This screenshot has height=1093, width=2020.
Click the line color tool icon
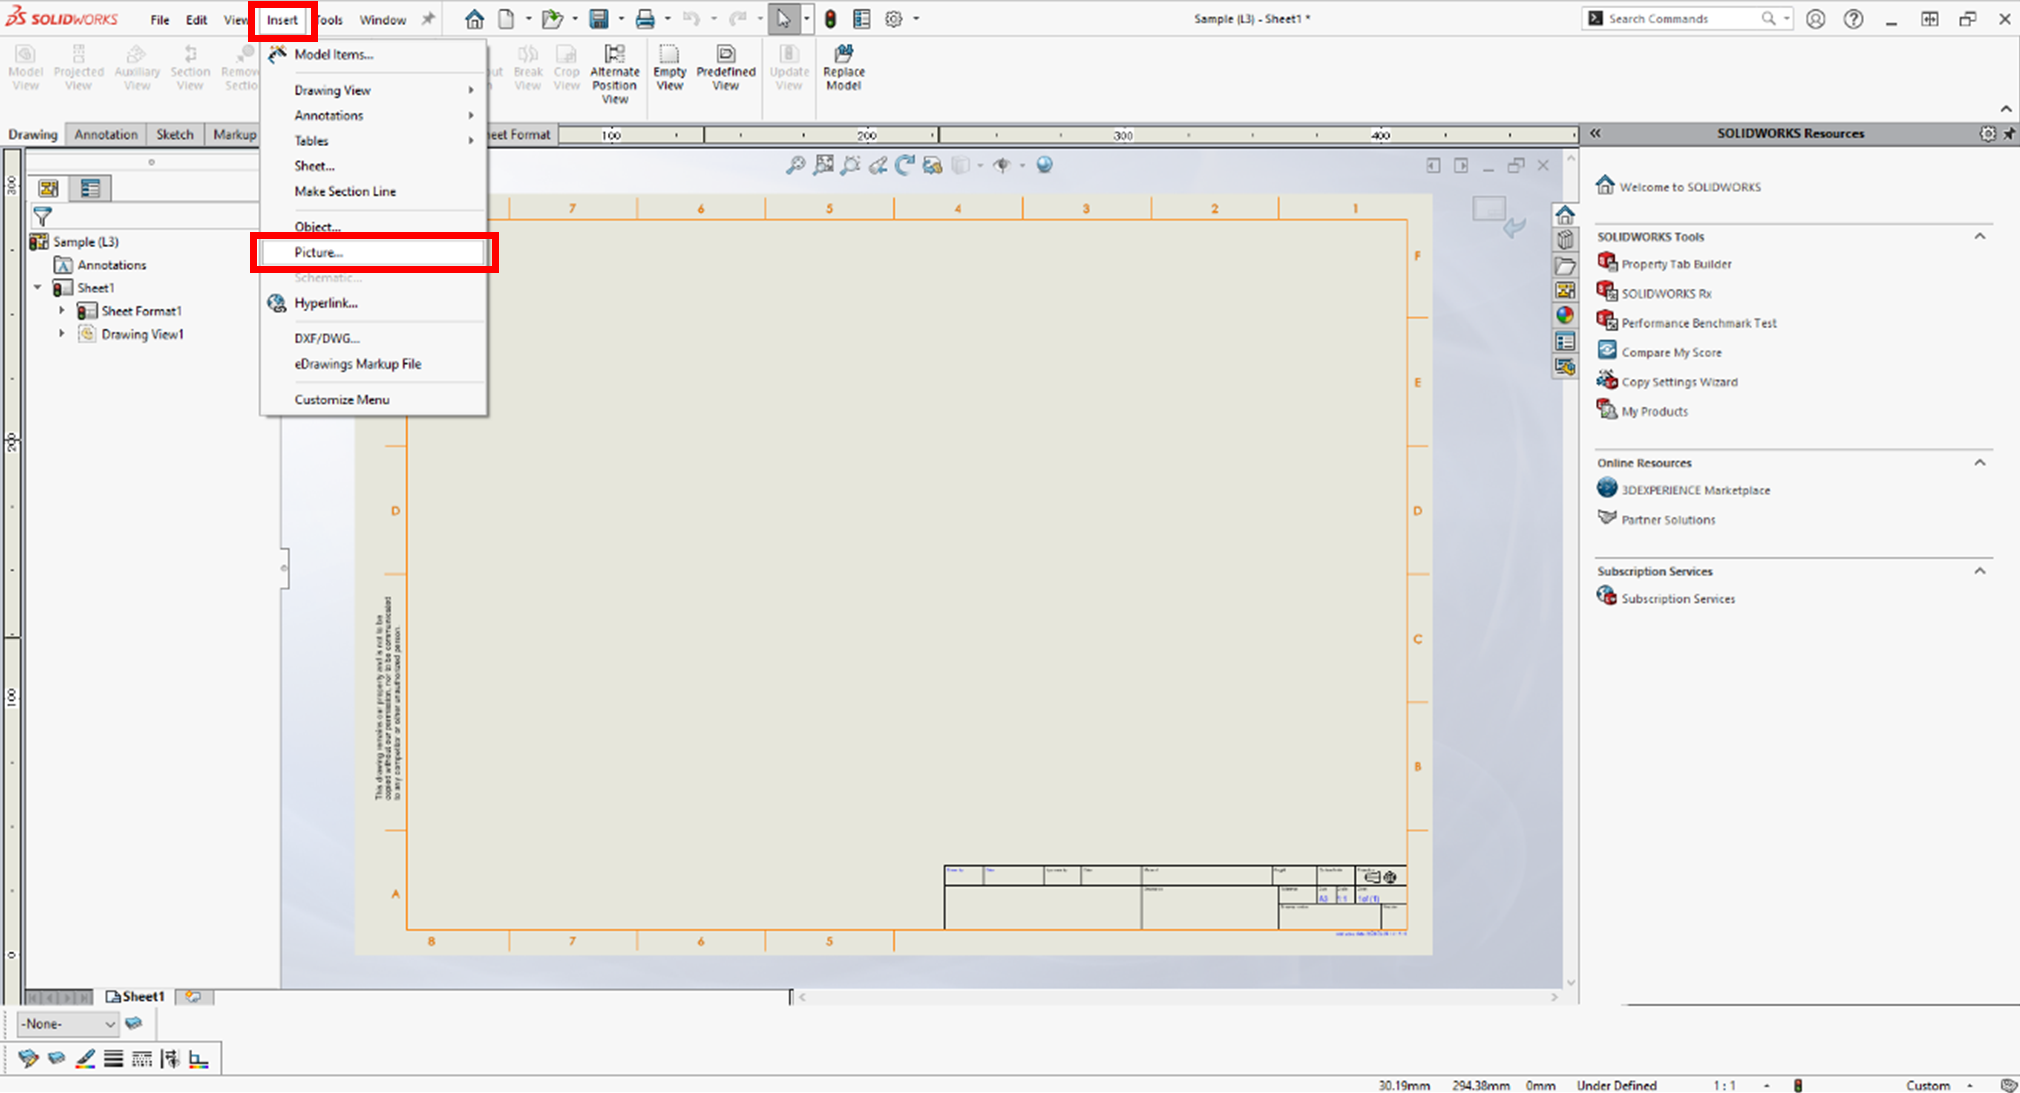click(x=85, y=1058)
